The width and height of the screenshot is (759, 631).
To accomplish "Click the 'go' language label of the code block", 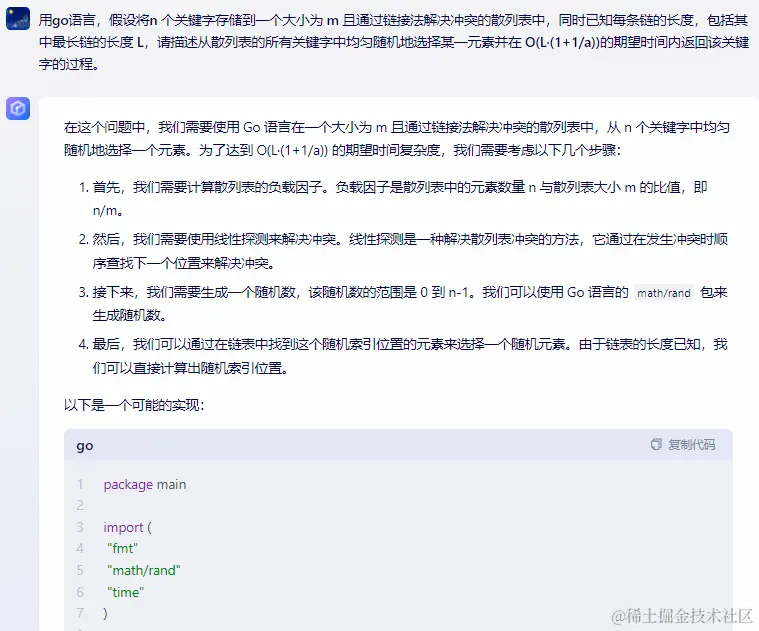I will point(85,446).
